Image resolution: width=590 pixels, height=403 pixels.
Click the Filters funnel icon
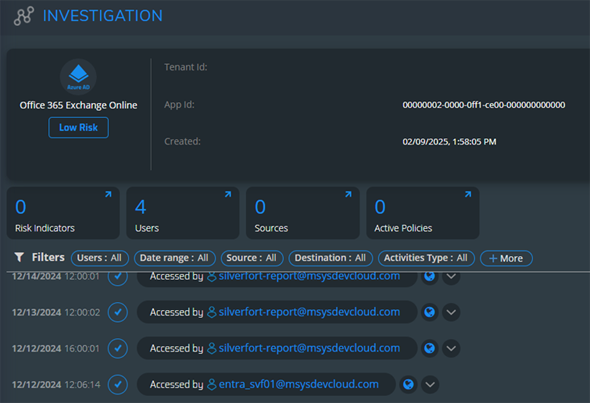pos(19,257)
